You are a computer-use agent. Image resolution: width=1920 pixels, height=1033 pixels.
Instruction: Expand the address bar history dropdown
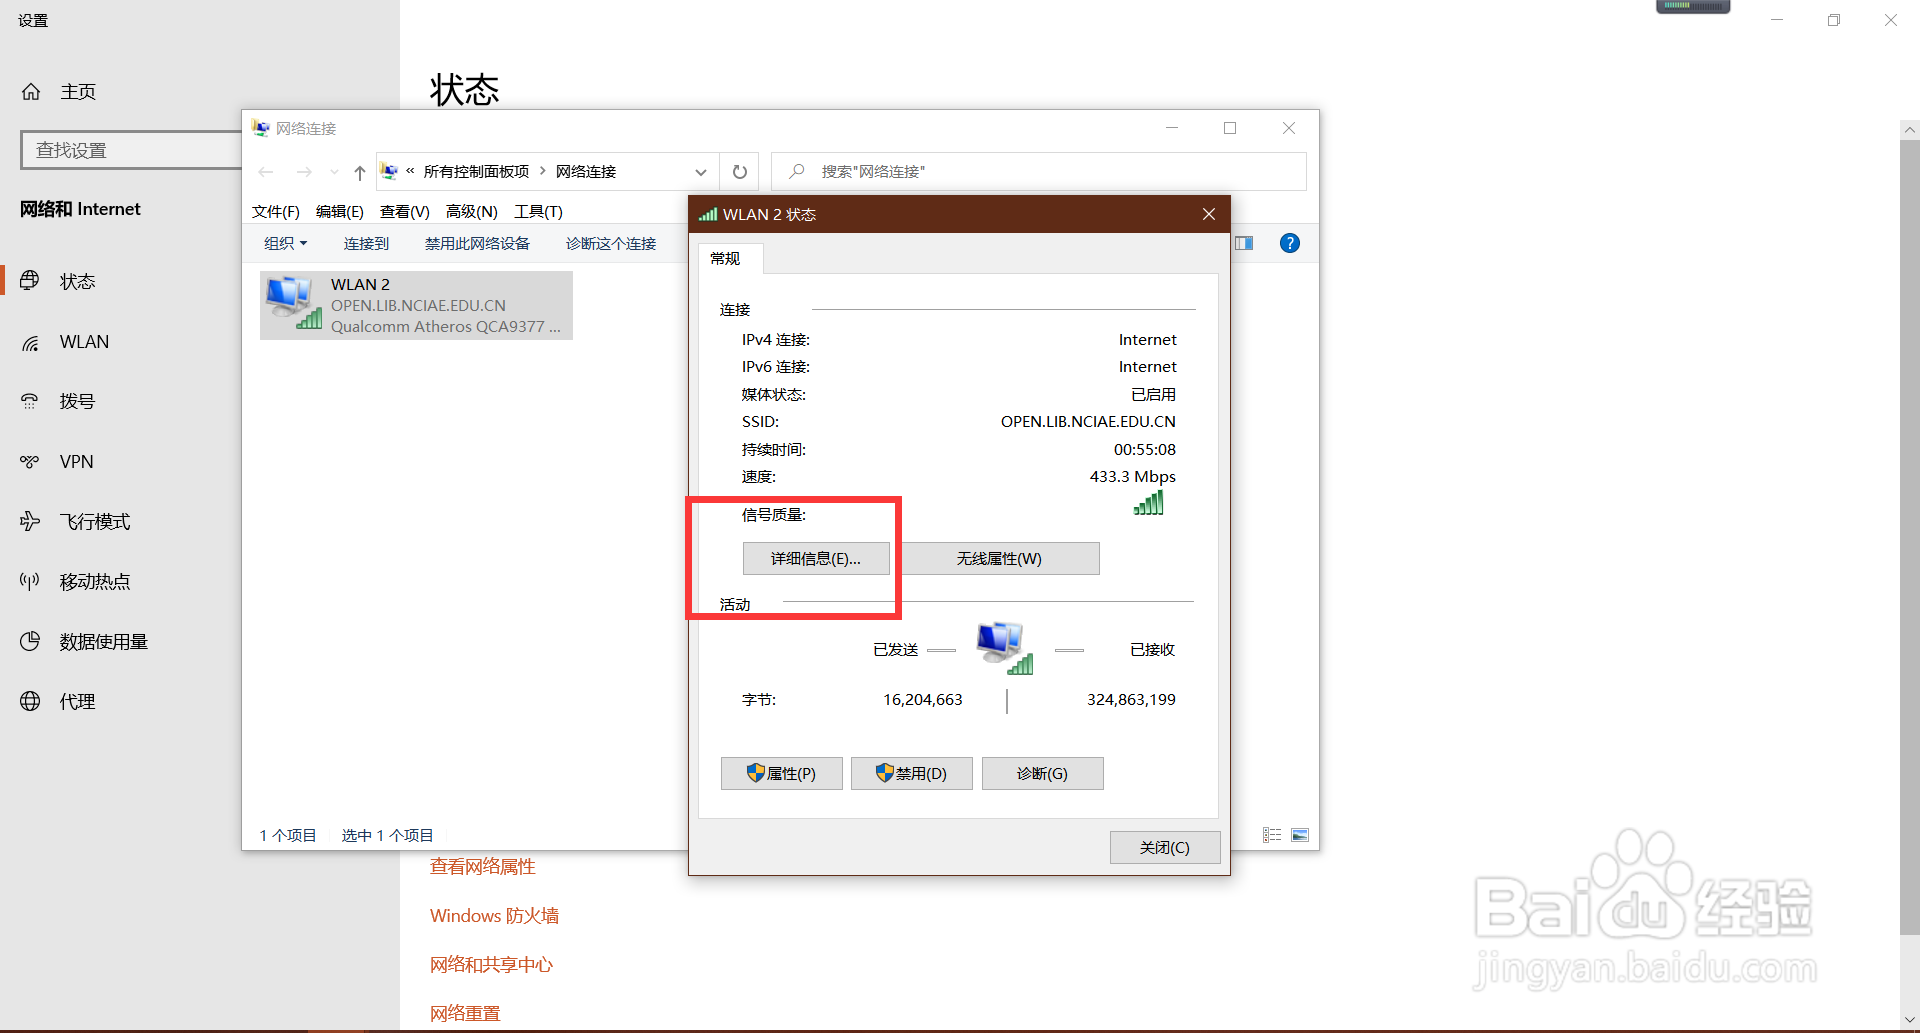point(701,172)
